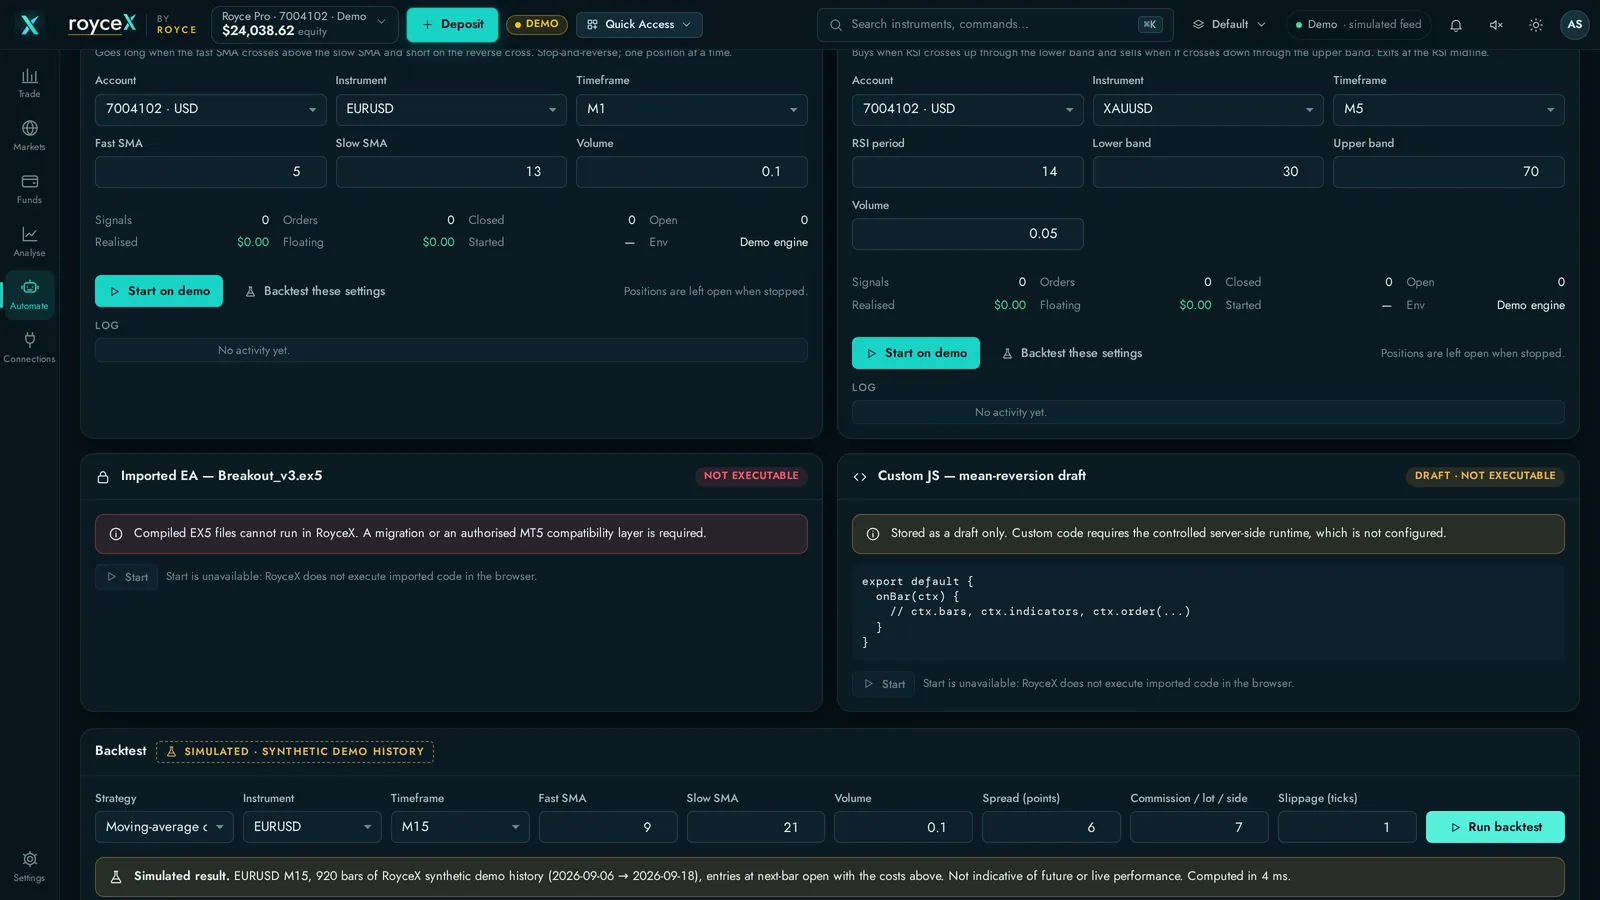Click the RSI period field showing 14
The height and width of the screenshot is (900, 1600).
coord(968,172)
